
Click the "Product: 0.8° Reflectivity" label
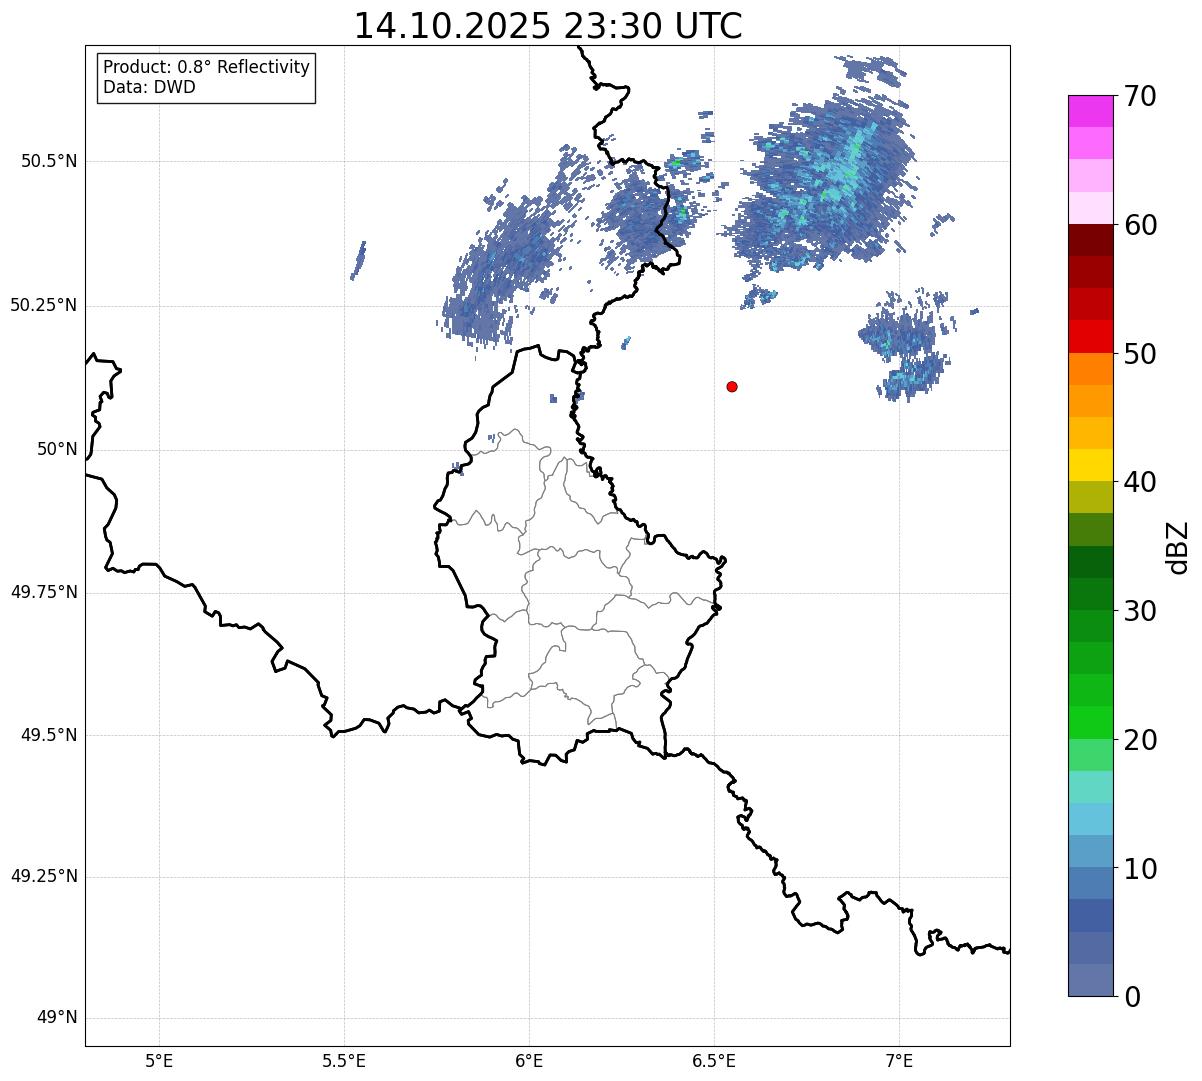point(207,67)
